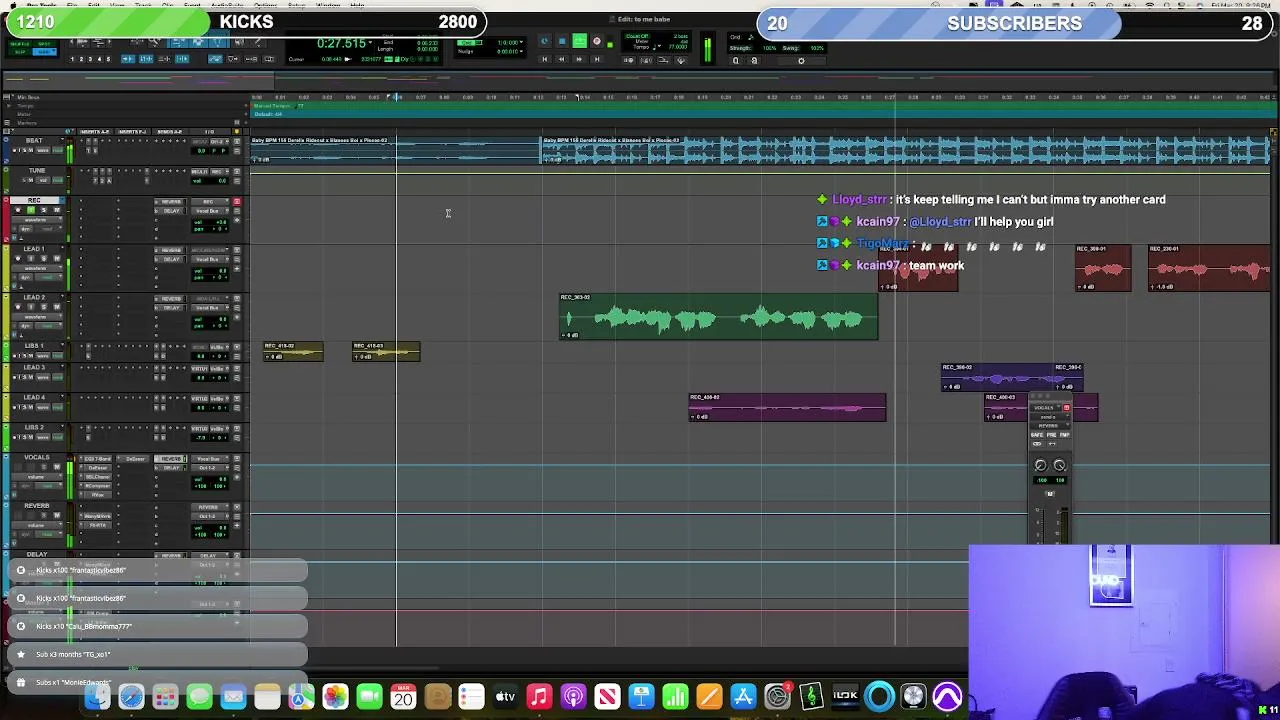Solo the REC track
The width and height of the screenshot is (1280, 720).
(44, 210)
